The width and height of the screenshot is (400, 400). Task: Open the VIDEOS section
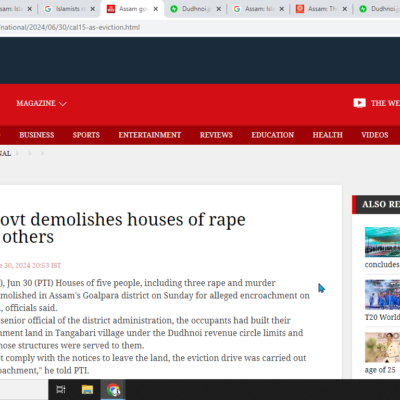click(375, 135)
